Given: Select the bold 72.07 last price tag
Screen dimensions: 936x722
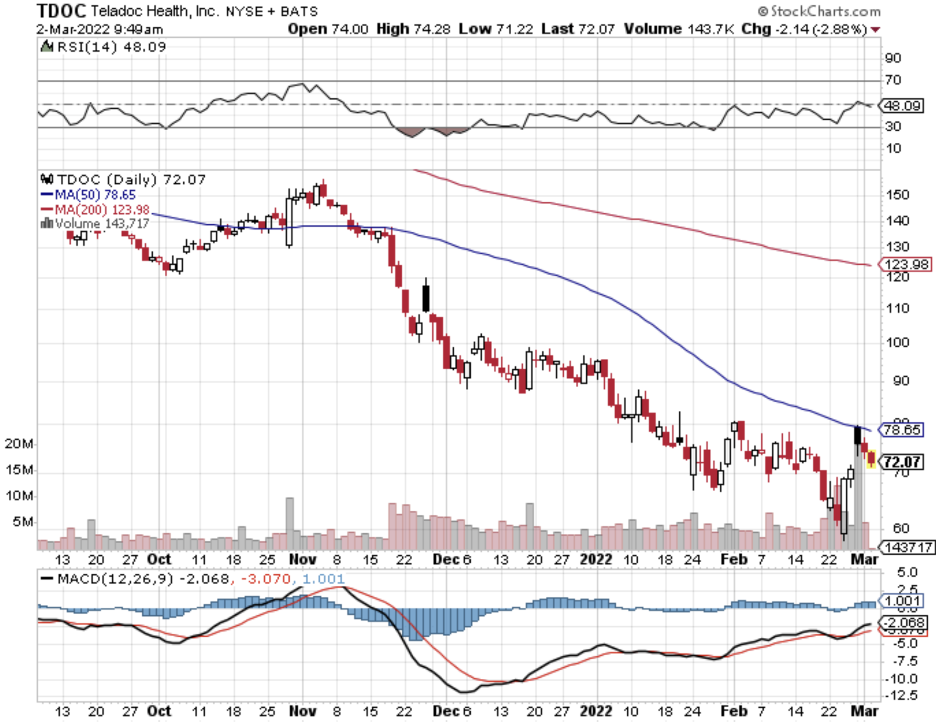Looking at the screenshot, I should click(901, 461).
